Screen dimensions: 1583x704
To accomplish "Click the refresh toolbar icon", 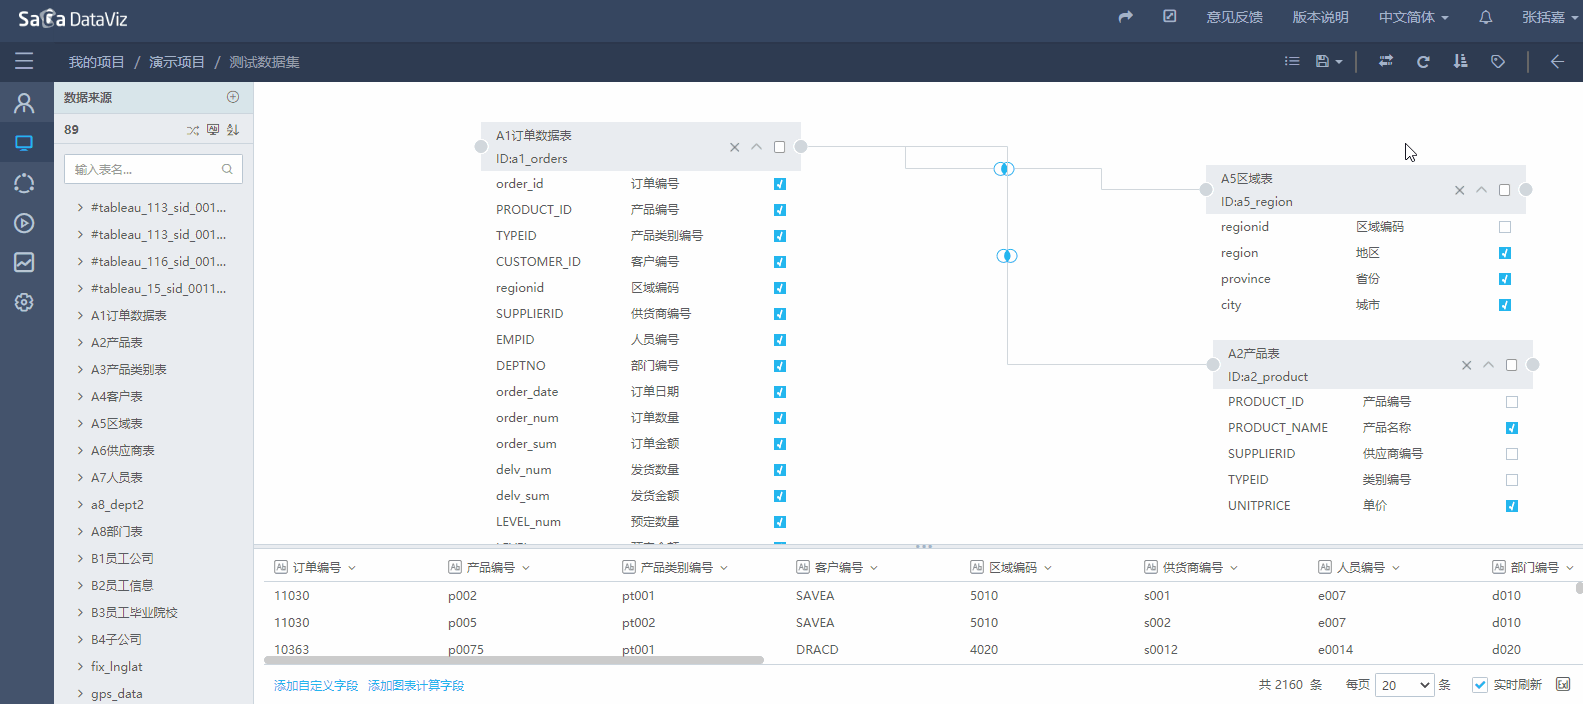I will (1423, 61).
